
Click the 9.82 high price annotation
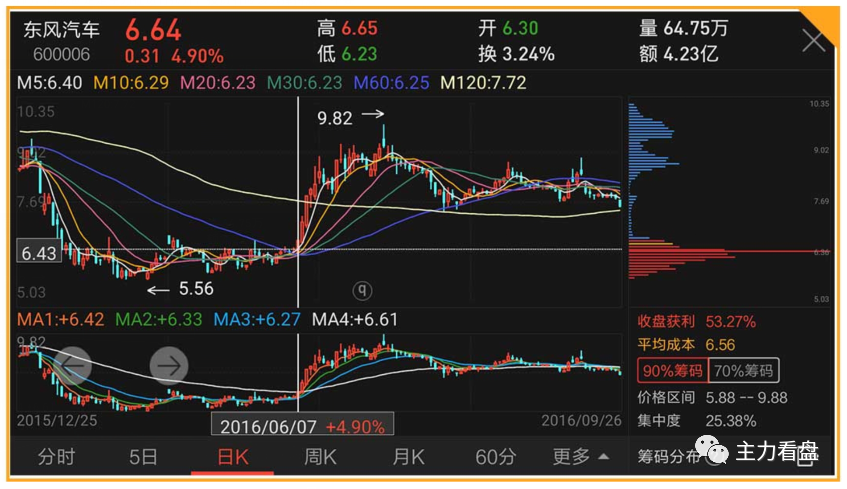pyautogui.click(x=335, y=118)
